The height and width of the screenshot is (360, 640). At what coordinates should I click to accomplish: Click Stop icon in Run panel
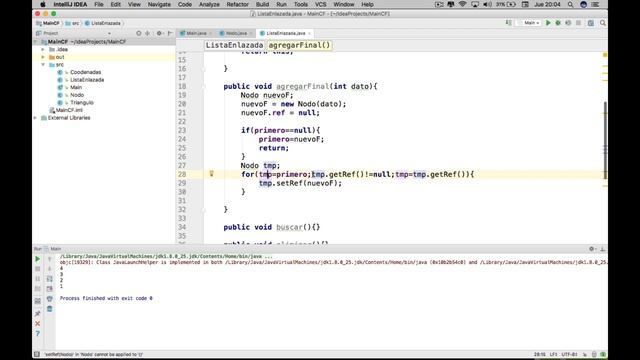tap(38, 269)
